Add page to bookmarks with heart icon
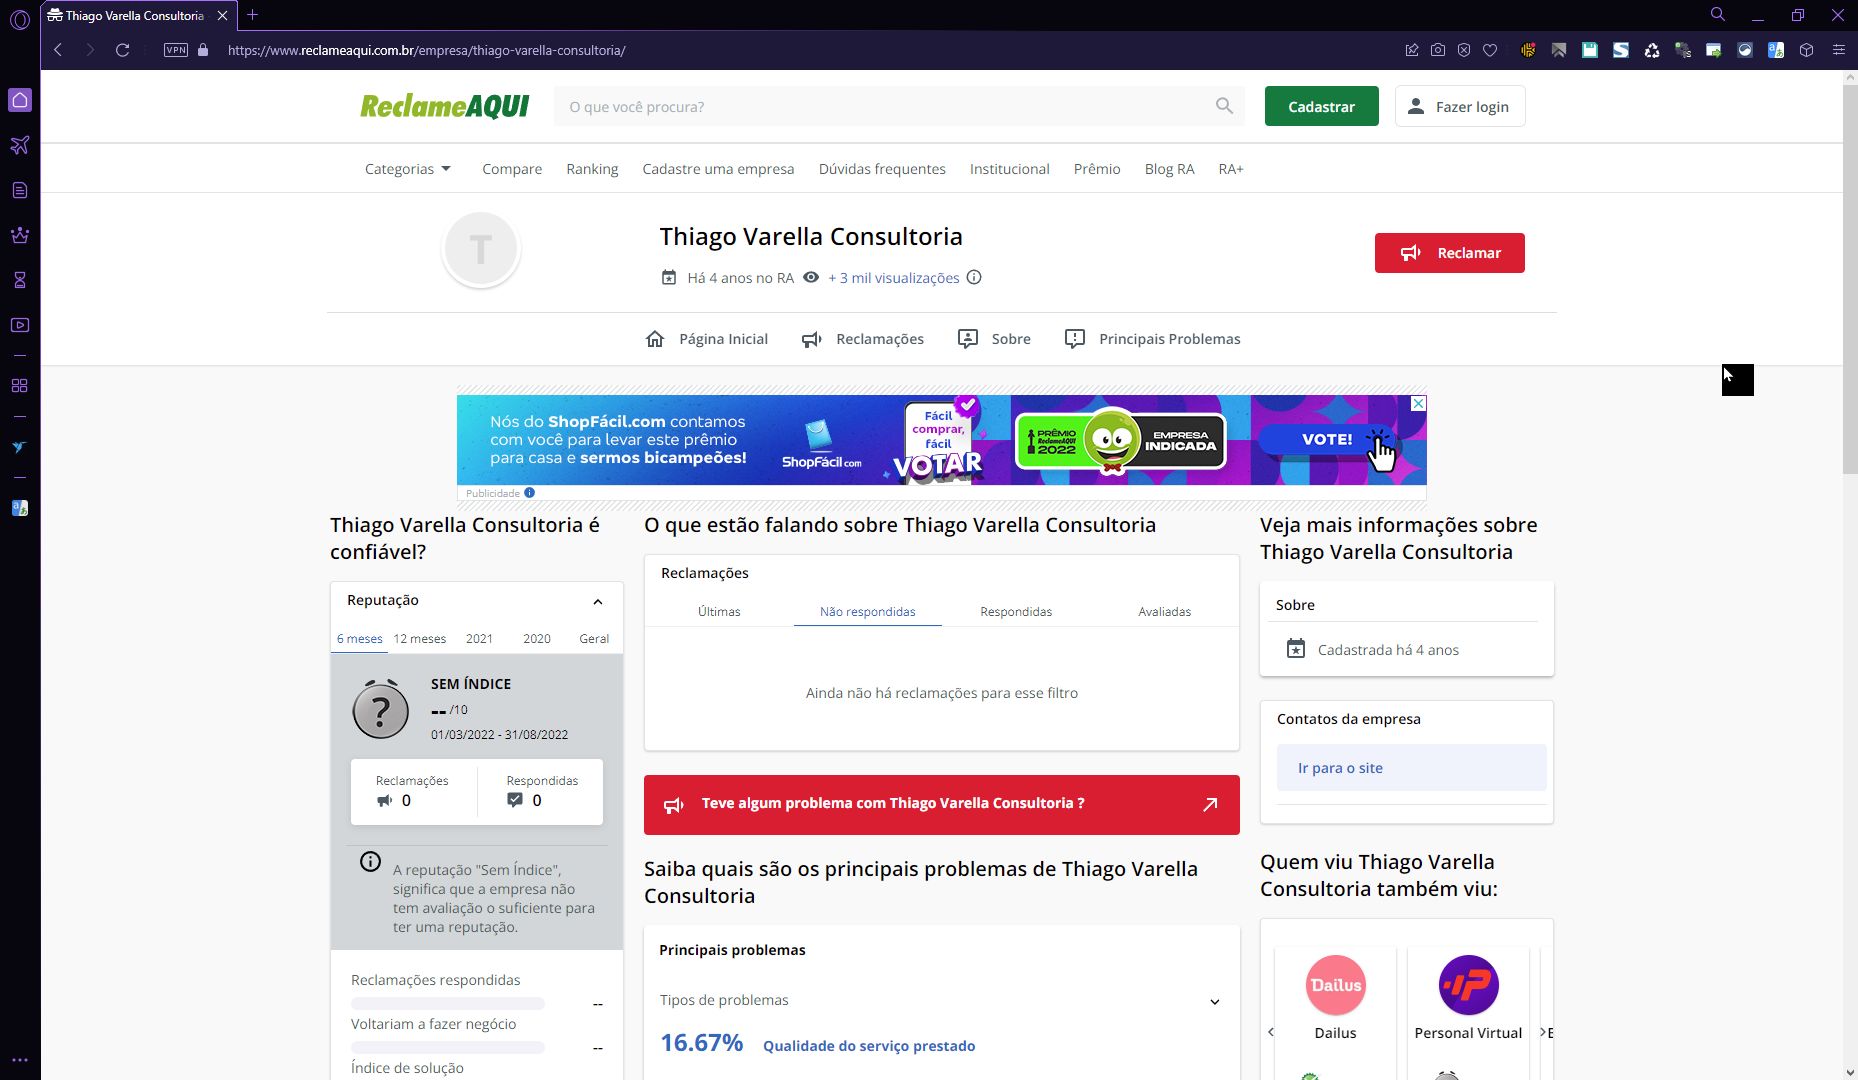Image resolution: width=1858 pixels, height=1080 pixels. pyautogui.click(x=1490, y=50)
